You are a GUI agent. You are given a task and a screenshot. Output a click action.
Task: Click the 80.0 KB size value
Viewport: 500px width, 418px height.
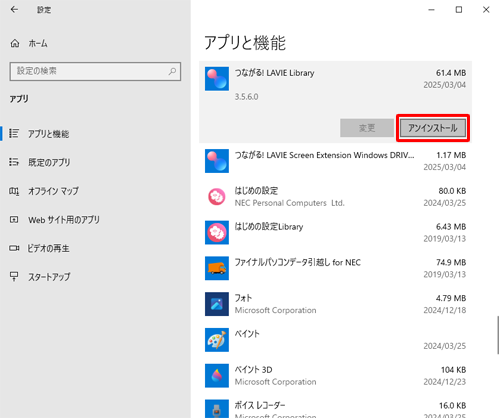point(452,191)
